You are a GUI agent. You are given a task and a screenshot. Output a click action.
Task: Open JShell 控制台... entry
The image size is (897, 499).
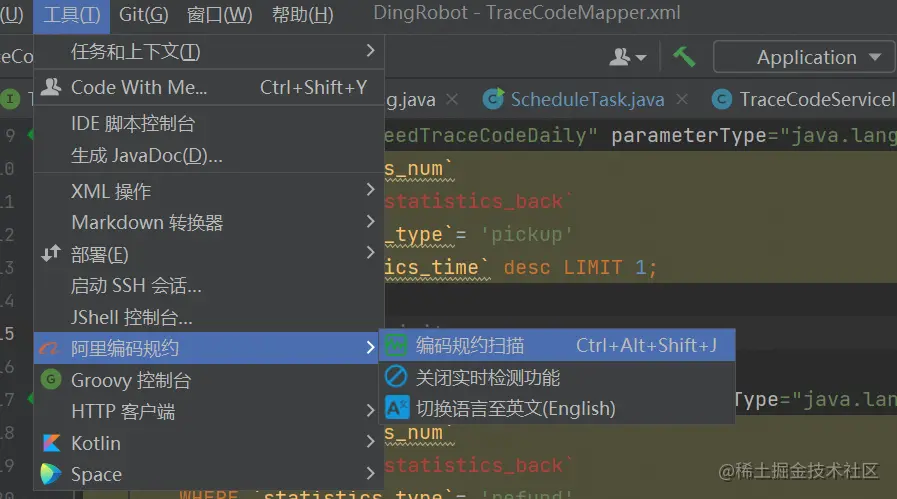click(x=209, y=317)
